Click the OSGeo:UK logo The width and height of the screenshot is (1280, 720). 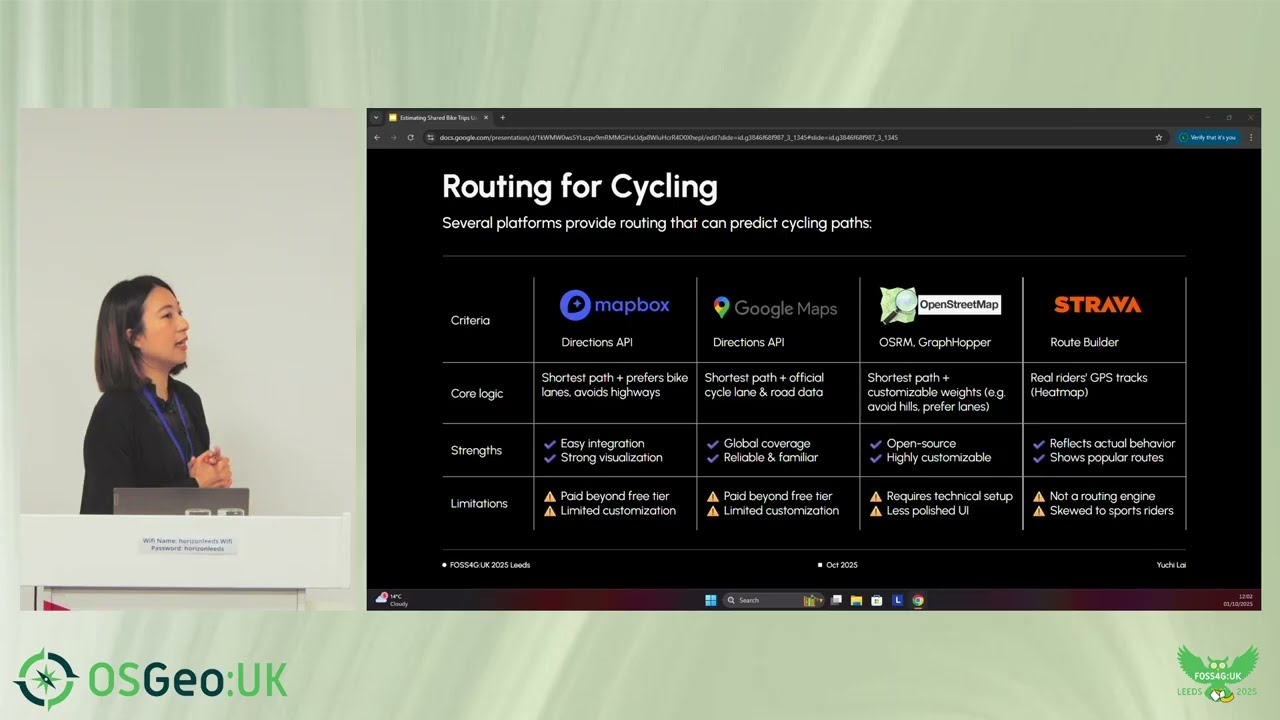[151, 680]
